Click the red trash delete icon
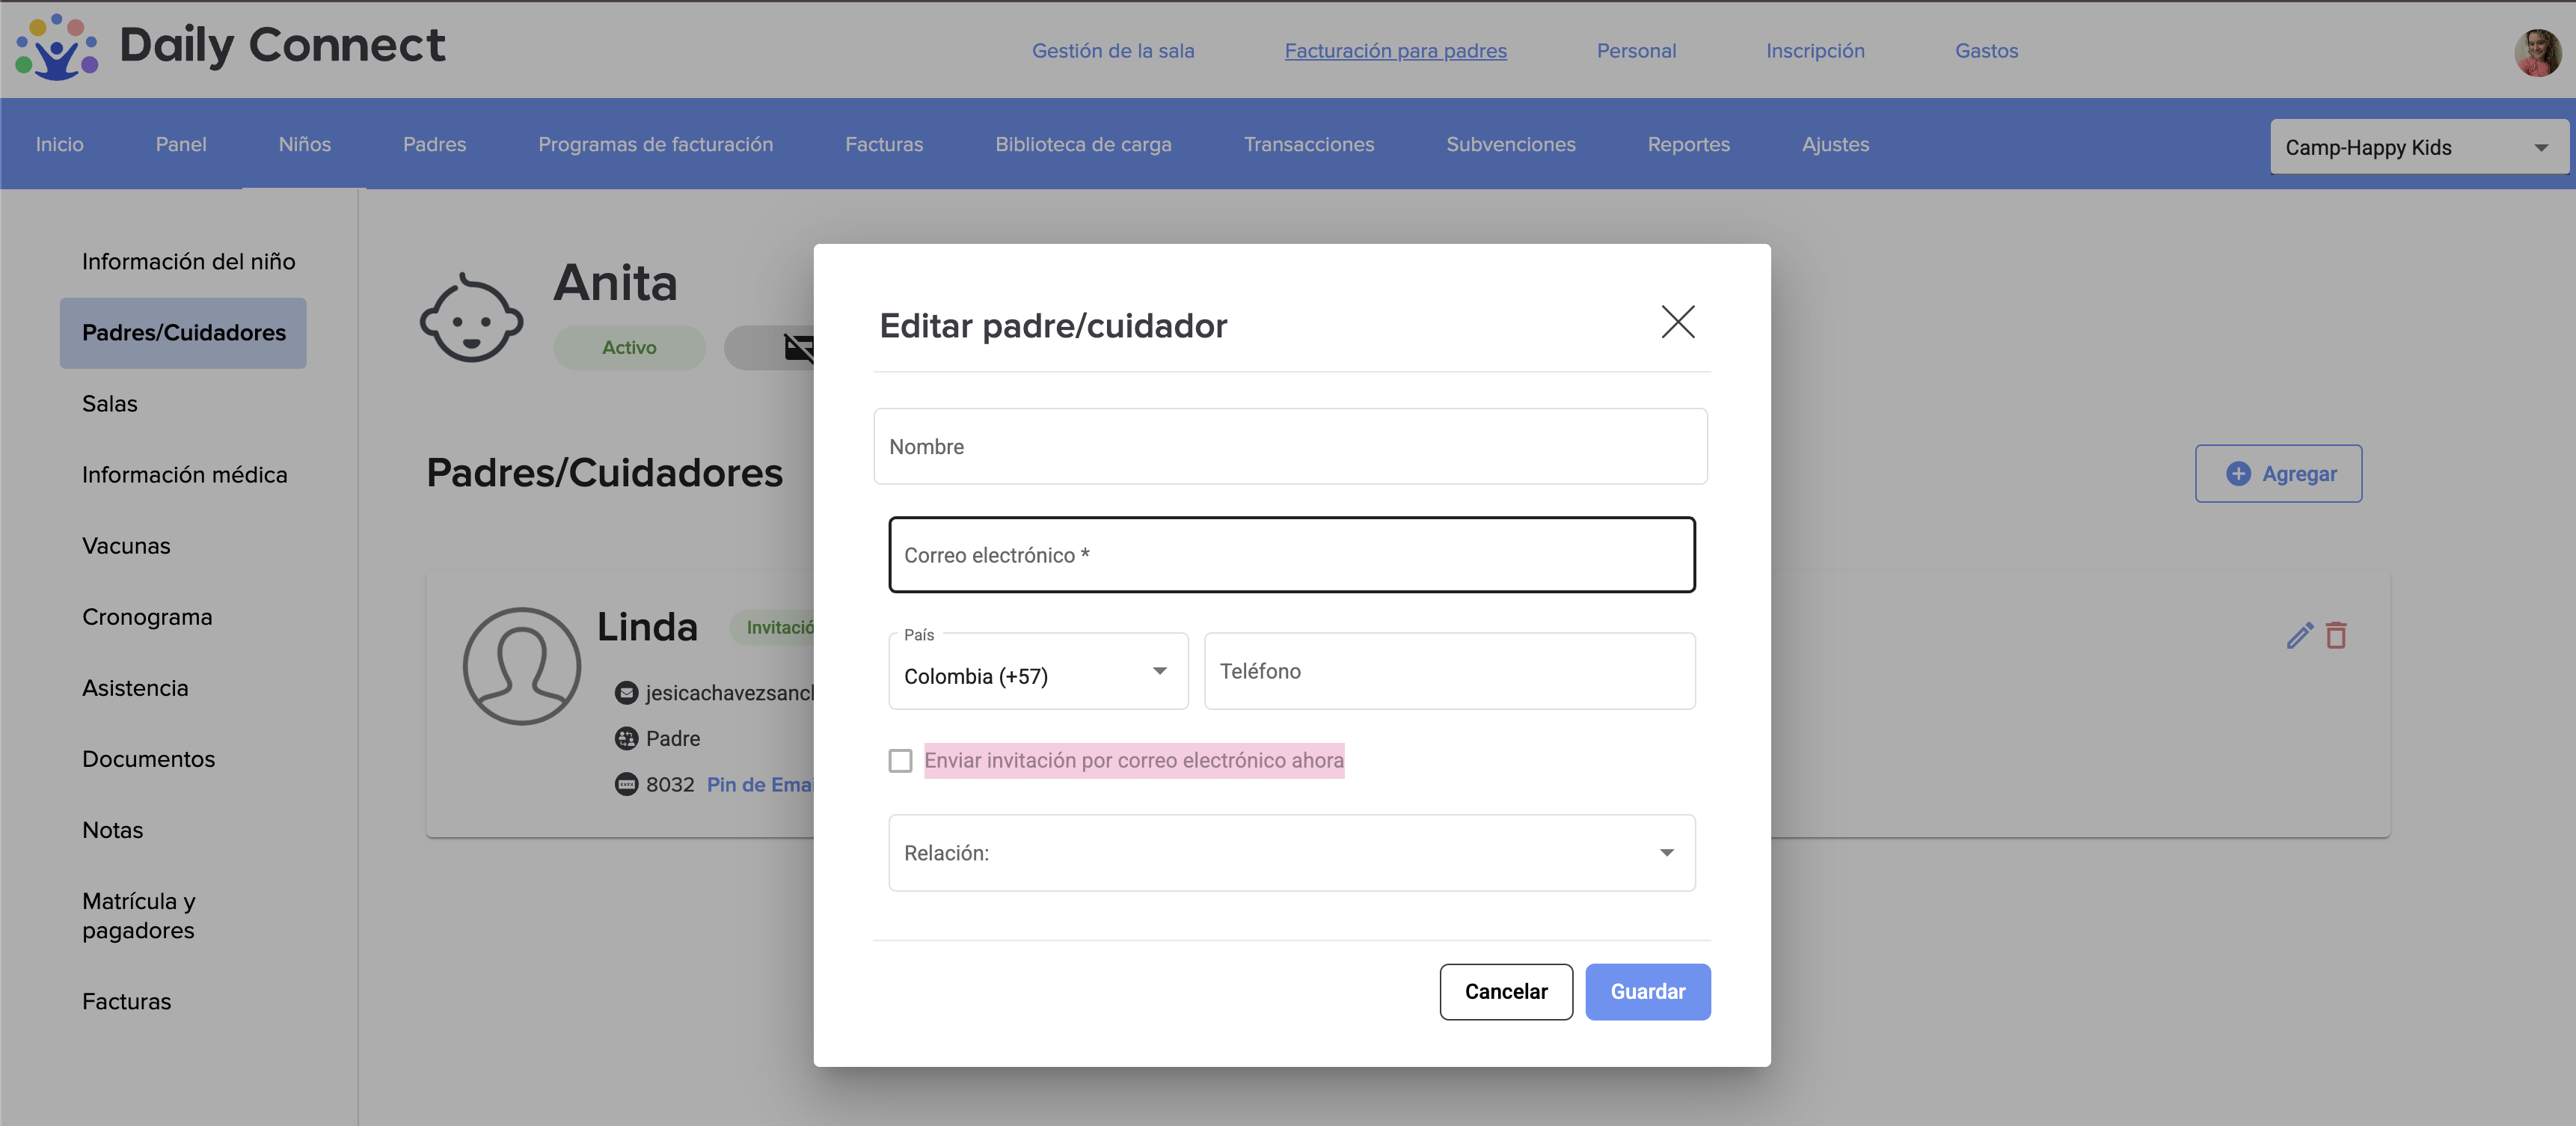This screenshot has height=1126, width=2576. tap(2336, 636)
